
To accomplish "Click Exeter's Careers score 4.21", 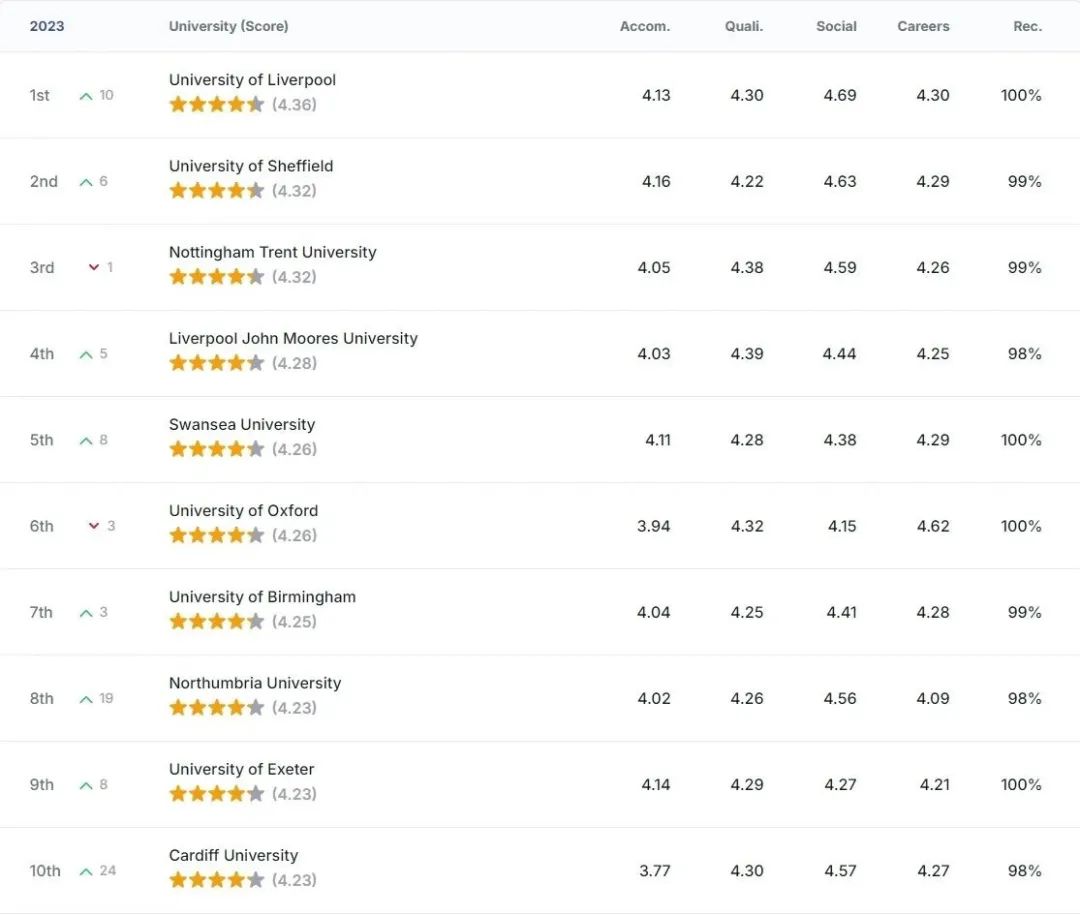I will [935, 784].
